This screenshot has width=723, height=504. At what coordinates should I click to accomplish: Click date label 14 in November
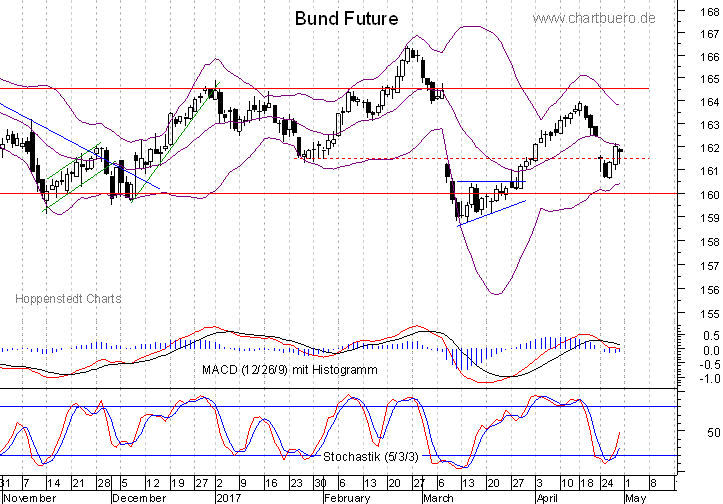[x=53, y=483]
